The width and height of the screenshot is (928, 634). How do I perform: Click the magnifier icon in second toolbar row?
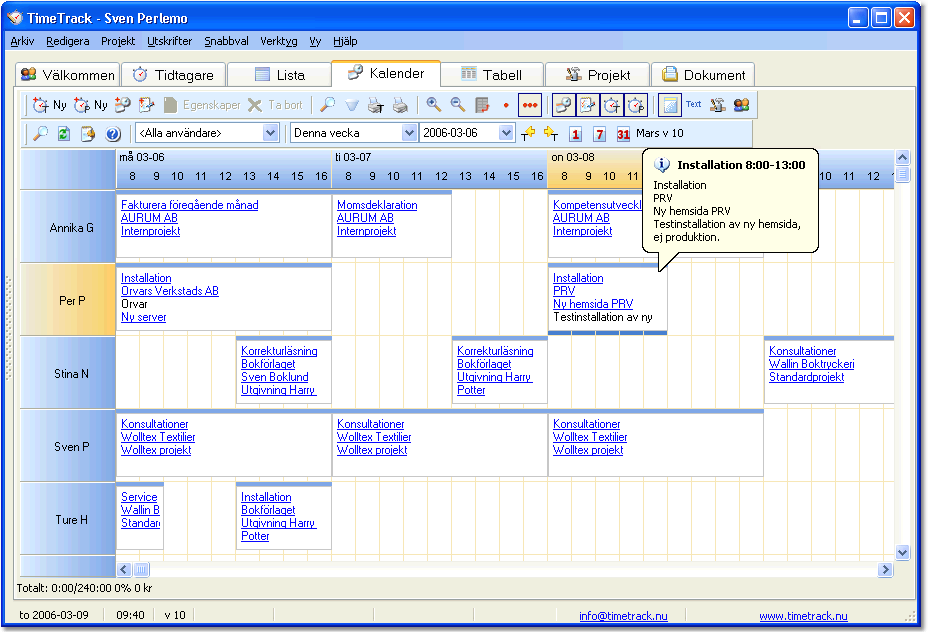click(x=40, y=134)
